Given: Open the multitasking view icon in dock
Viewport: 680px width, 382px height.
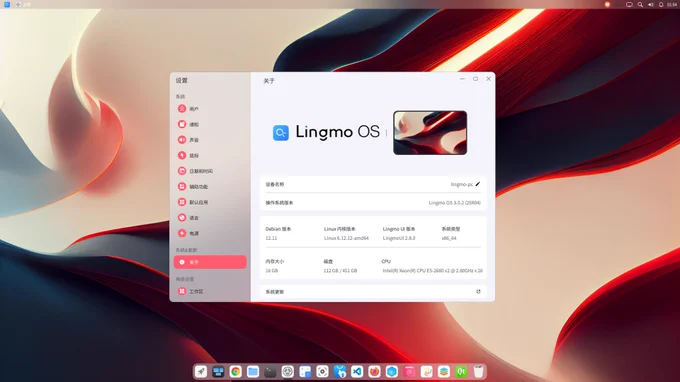Looking at the screenshot, I should pos(218,372).
